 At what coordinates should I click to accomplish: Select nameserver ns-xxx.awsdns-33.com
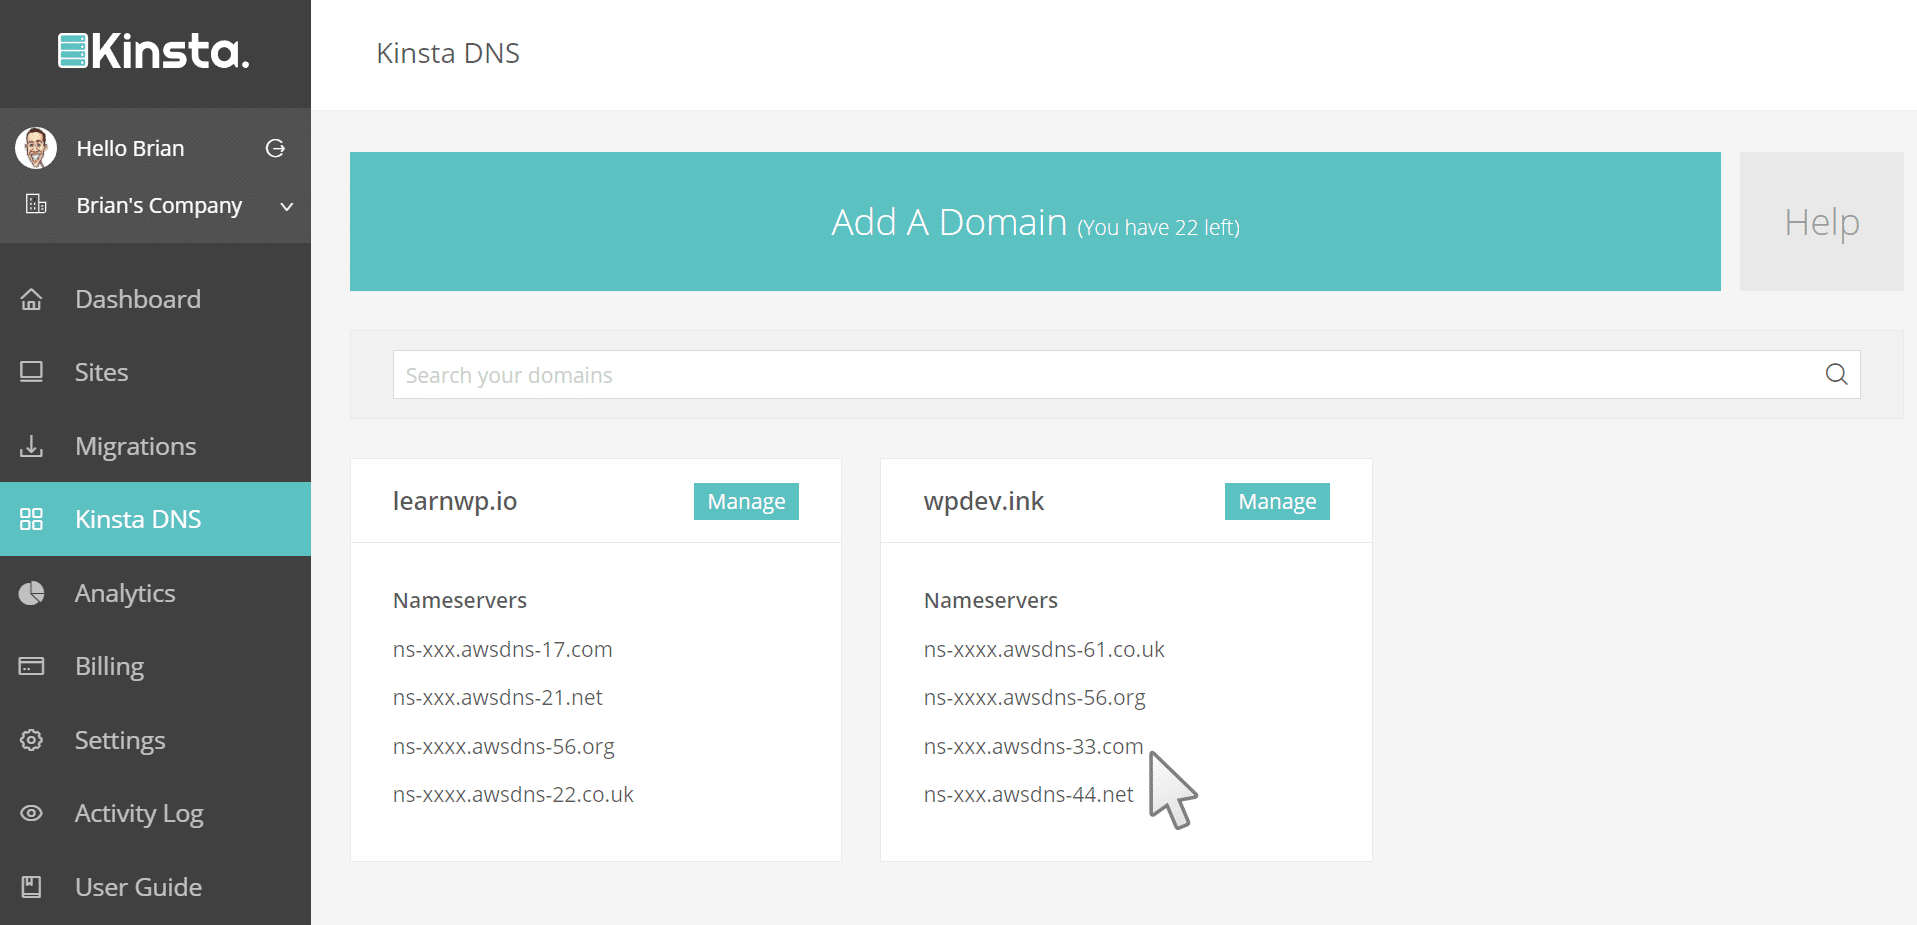coord(1033,747)
